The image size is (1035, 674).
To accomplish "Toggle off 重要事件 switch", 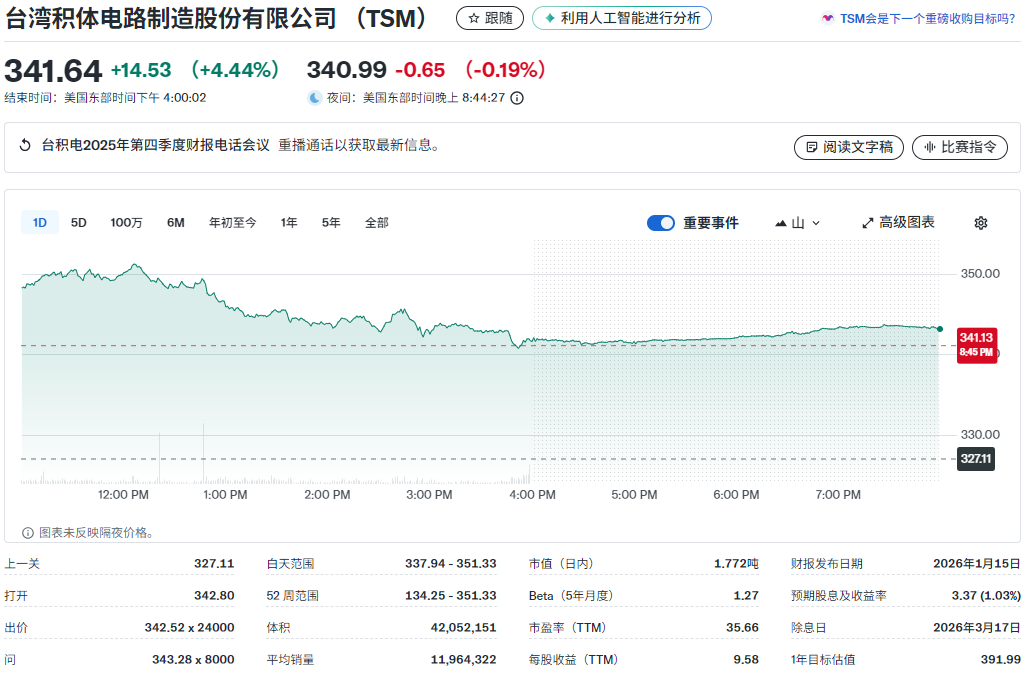I will 661,222.
